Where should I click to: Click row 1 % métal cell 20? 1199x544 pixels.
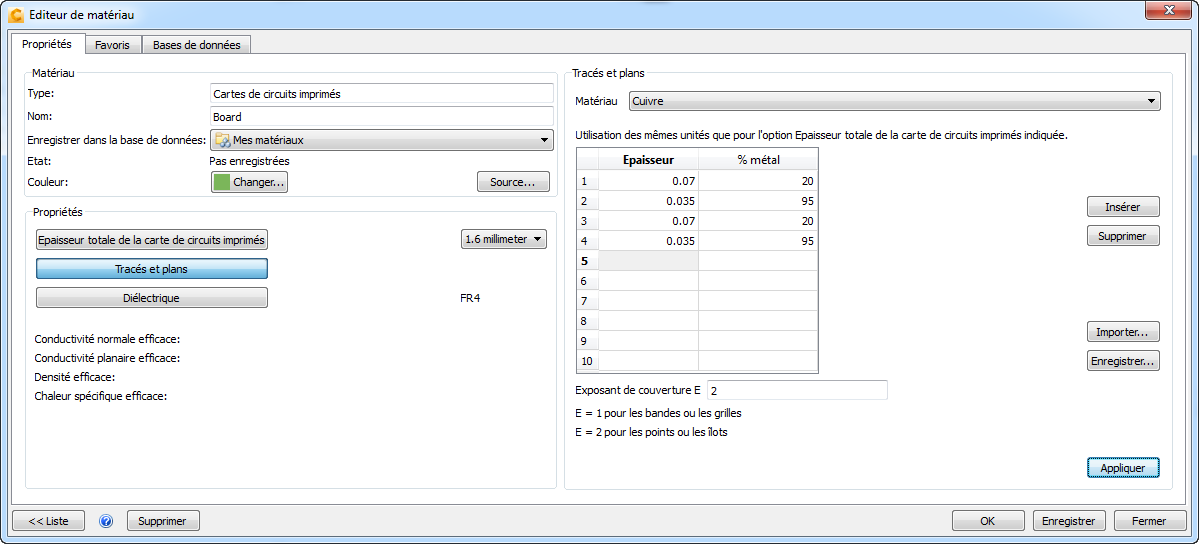[758, 181]
